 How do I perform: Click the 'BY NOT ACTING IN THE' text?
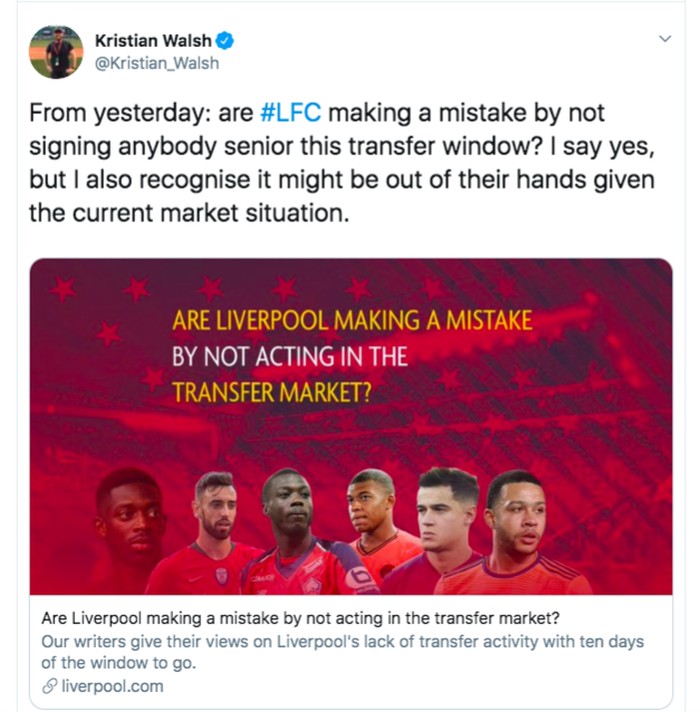coord(290,356)
